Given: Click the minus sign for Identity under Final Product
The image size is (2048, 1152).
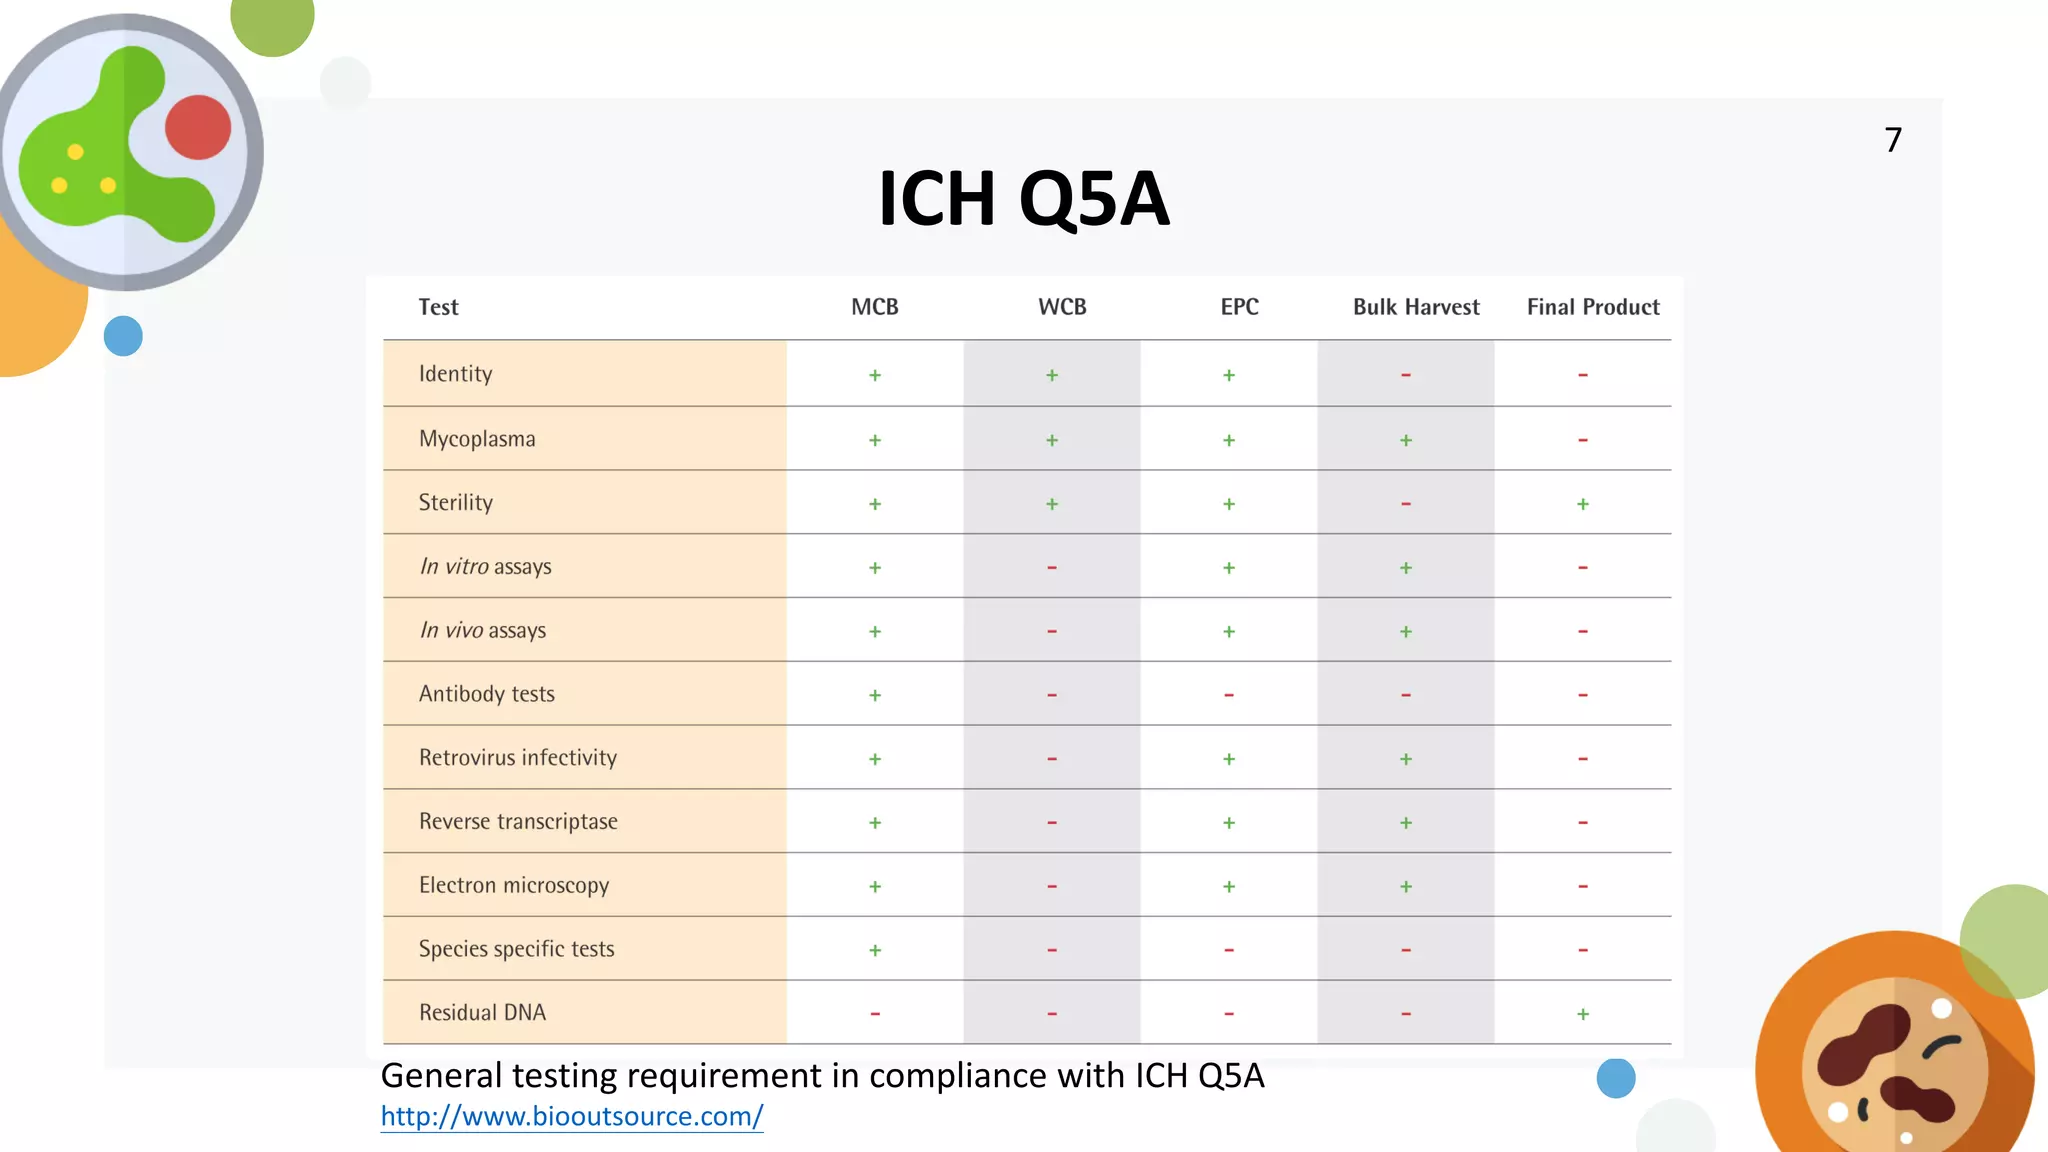Looking at the screenshot, I should point(1583,375).
